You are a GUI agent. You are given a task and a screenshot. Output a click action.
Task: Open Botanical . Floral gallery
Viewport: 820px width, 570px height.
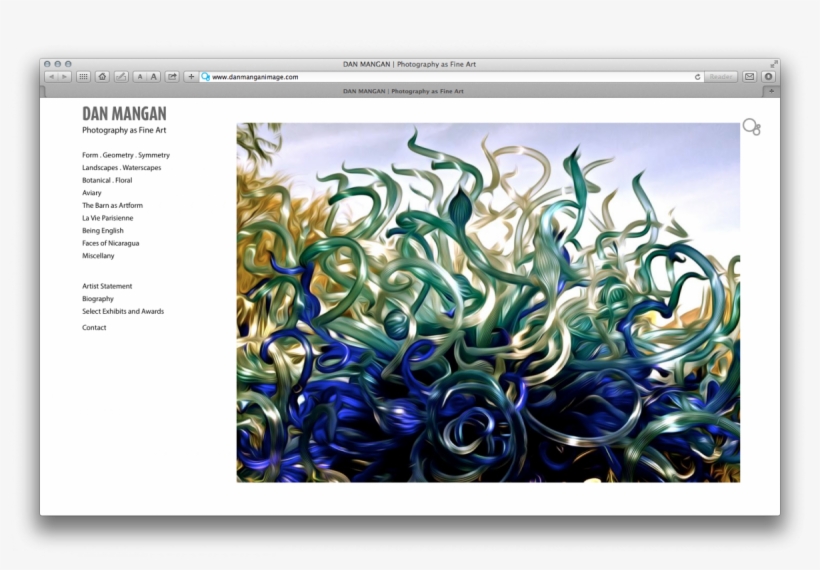point(107,180)
